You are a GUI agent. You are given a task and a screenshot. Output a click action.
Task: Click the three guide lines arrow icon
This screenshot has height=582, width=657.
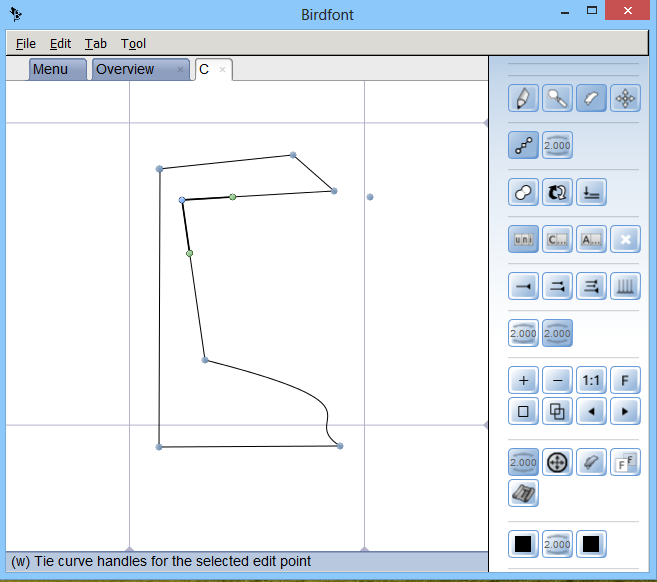pyautogui.click(x=591, y=286)
